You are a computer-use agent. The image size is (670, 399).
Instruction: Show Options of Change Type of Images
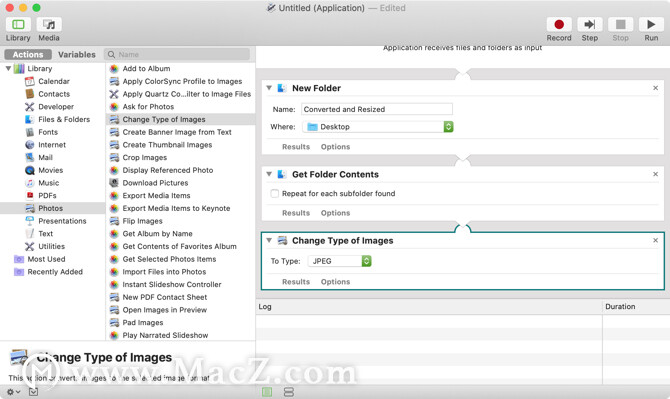click(335, 282)
